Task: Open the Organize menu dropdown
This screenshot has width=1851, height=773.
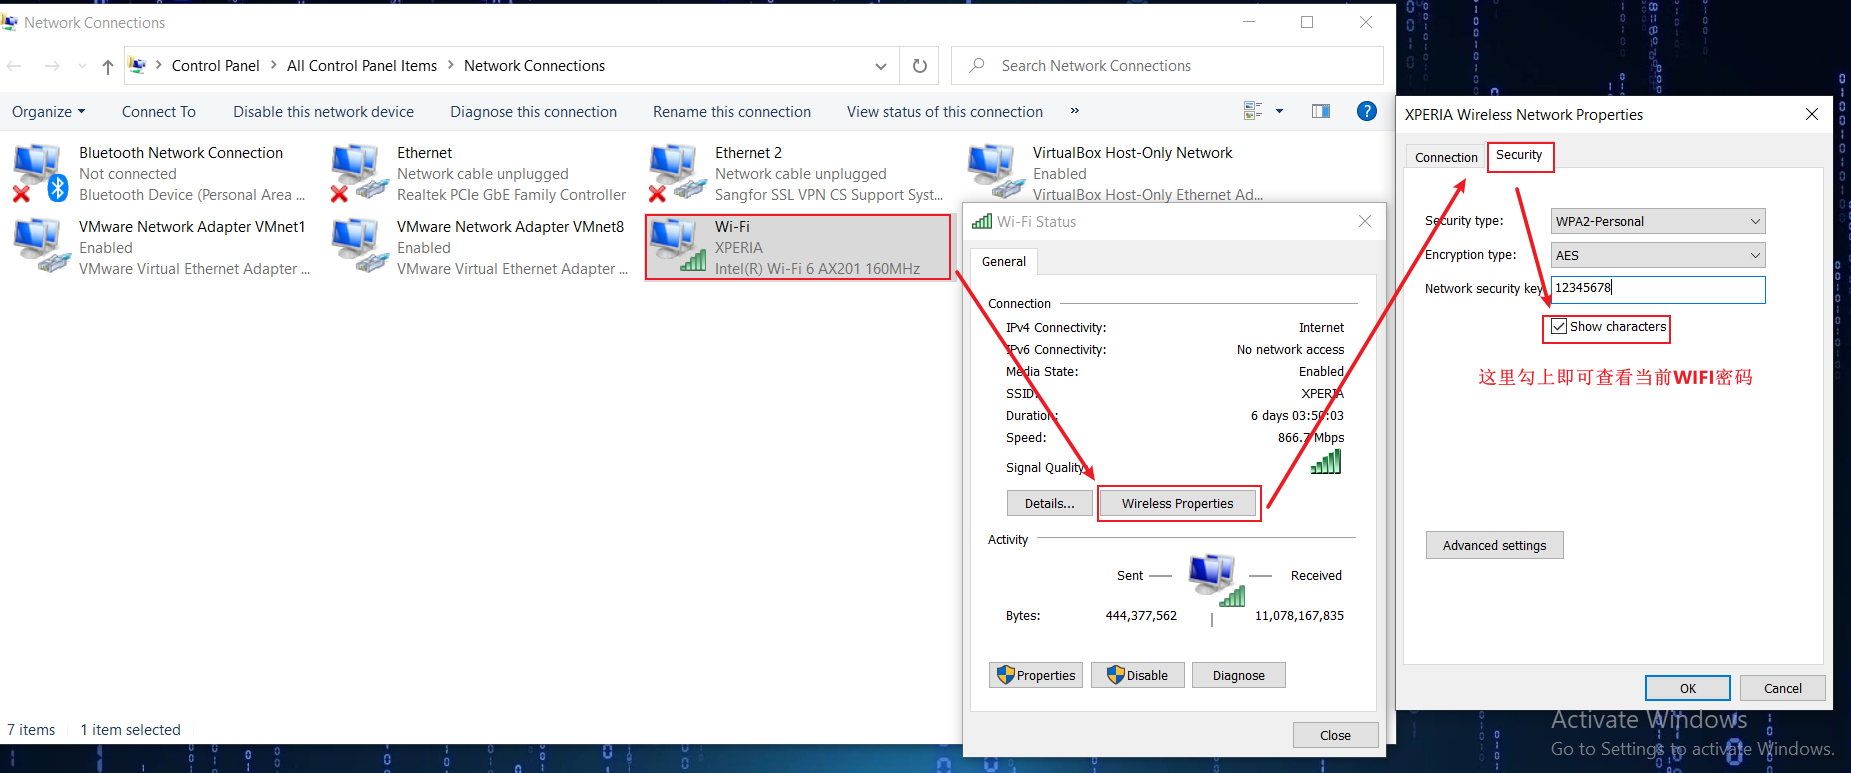Action: point(48,112)
